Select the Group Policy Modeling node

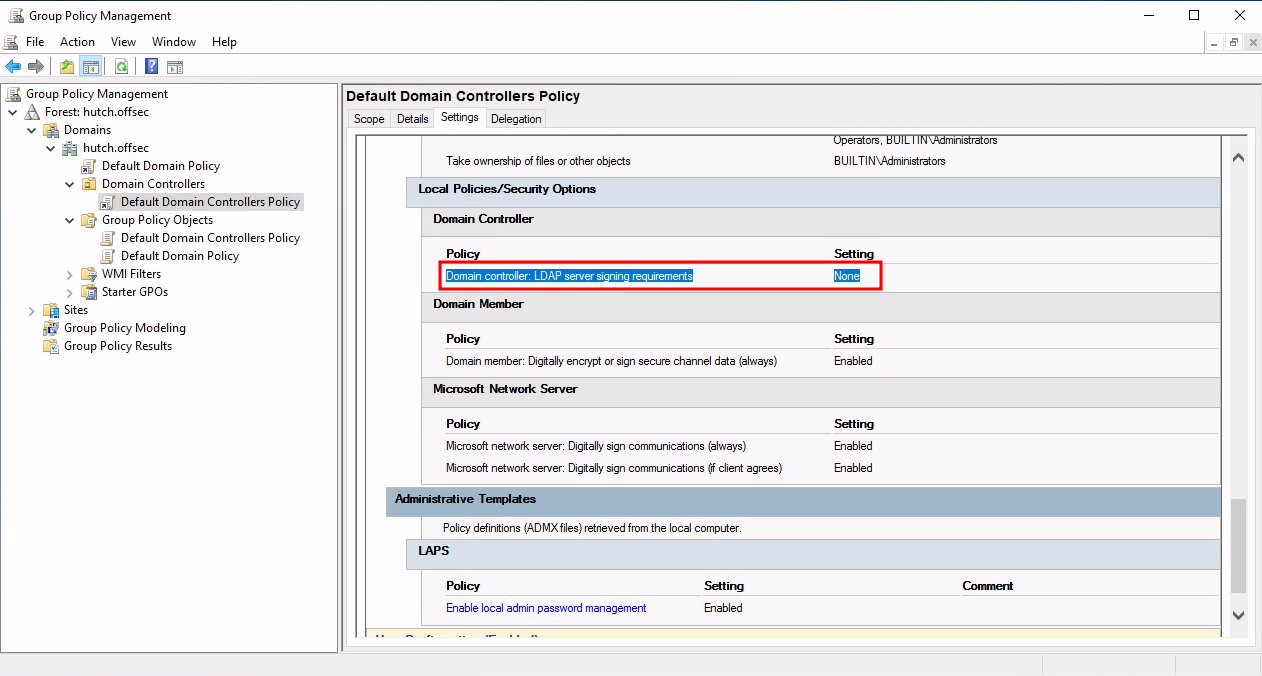point(125,328)
